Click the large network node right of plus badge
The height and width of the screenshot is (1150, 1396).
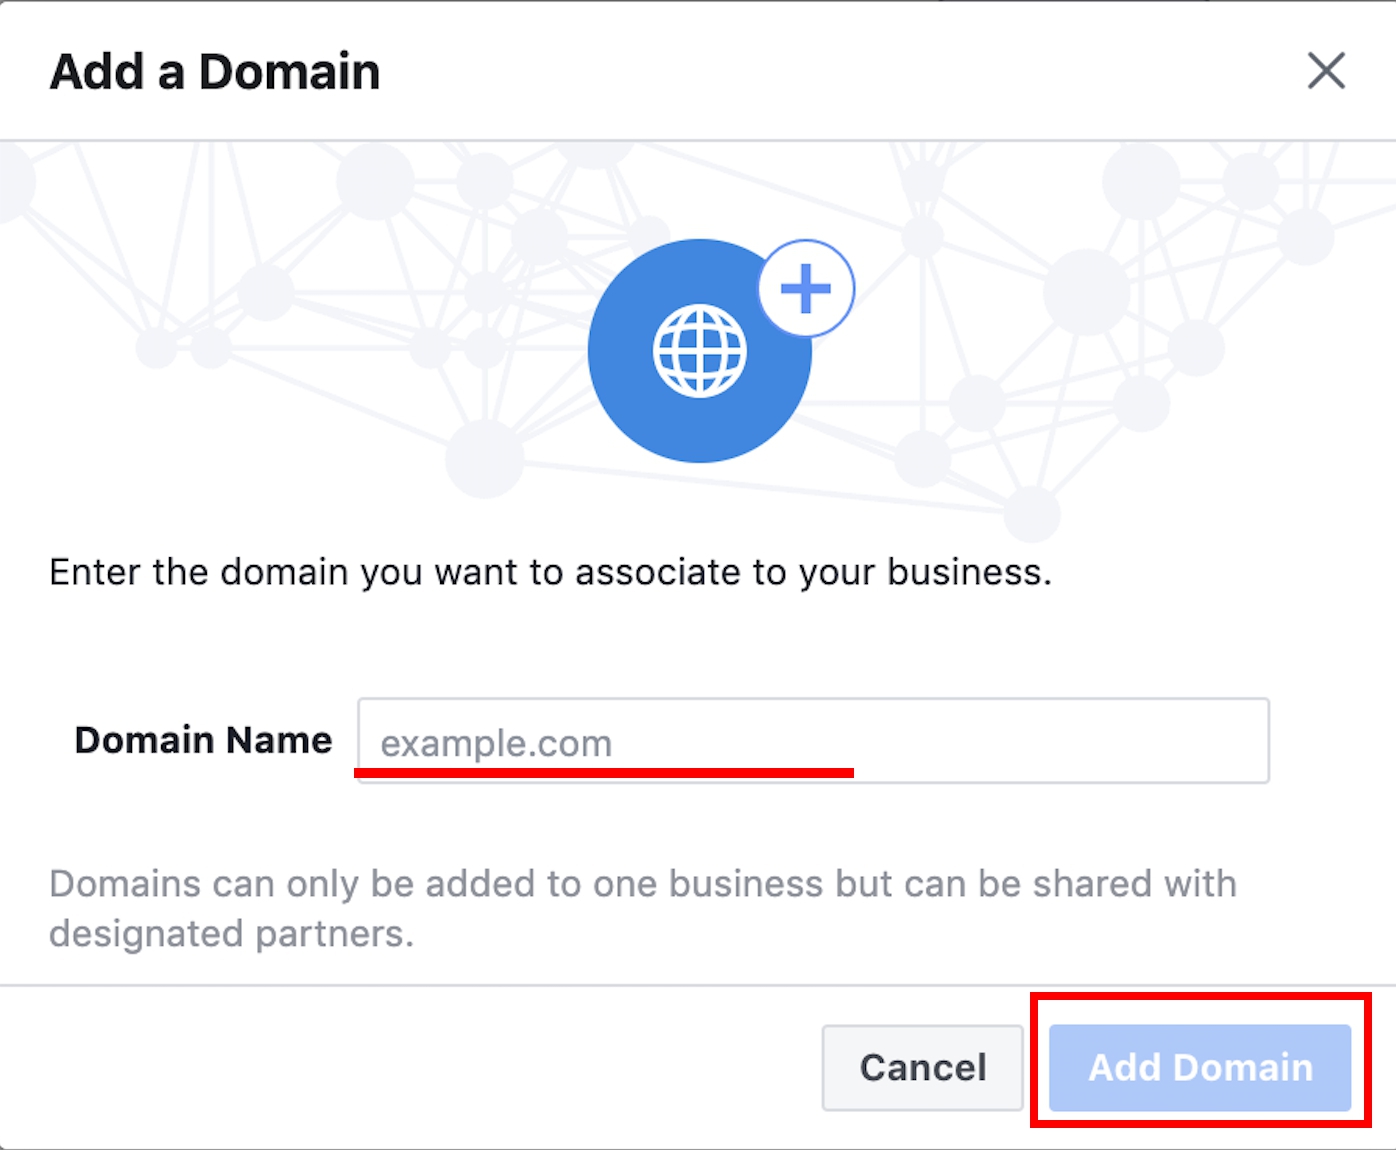coord(1087,292)
